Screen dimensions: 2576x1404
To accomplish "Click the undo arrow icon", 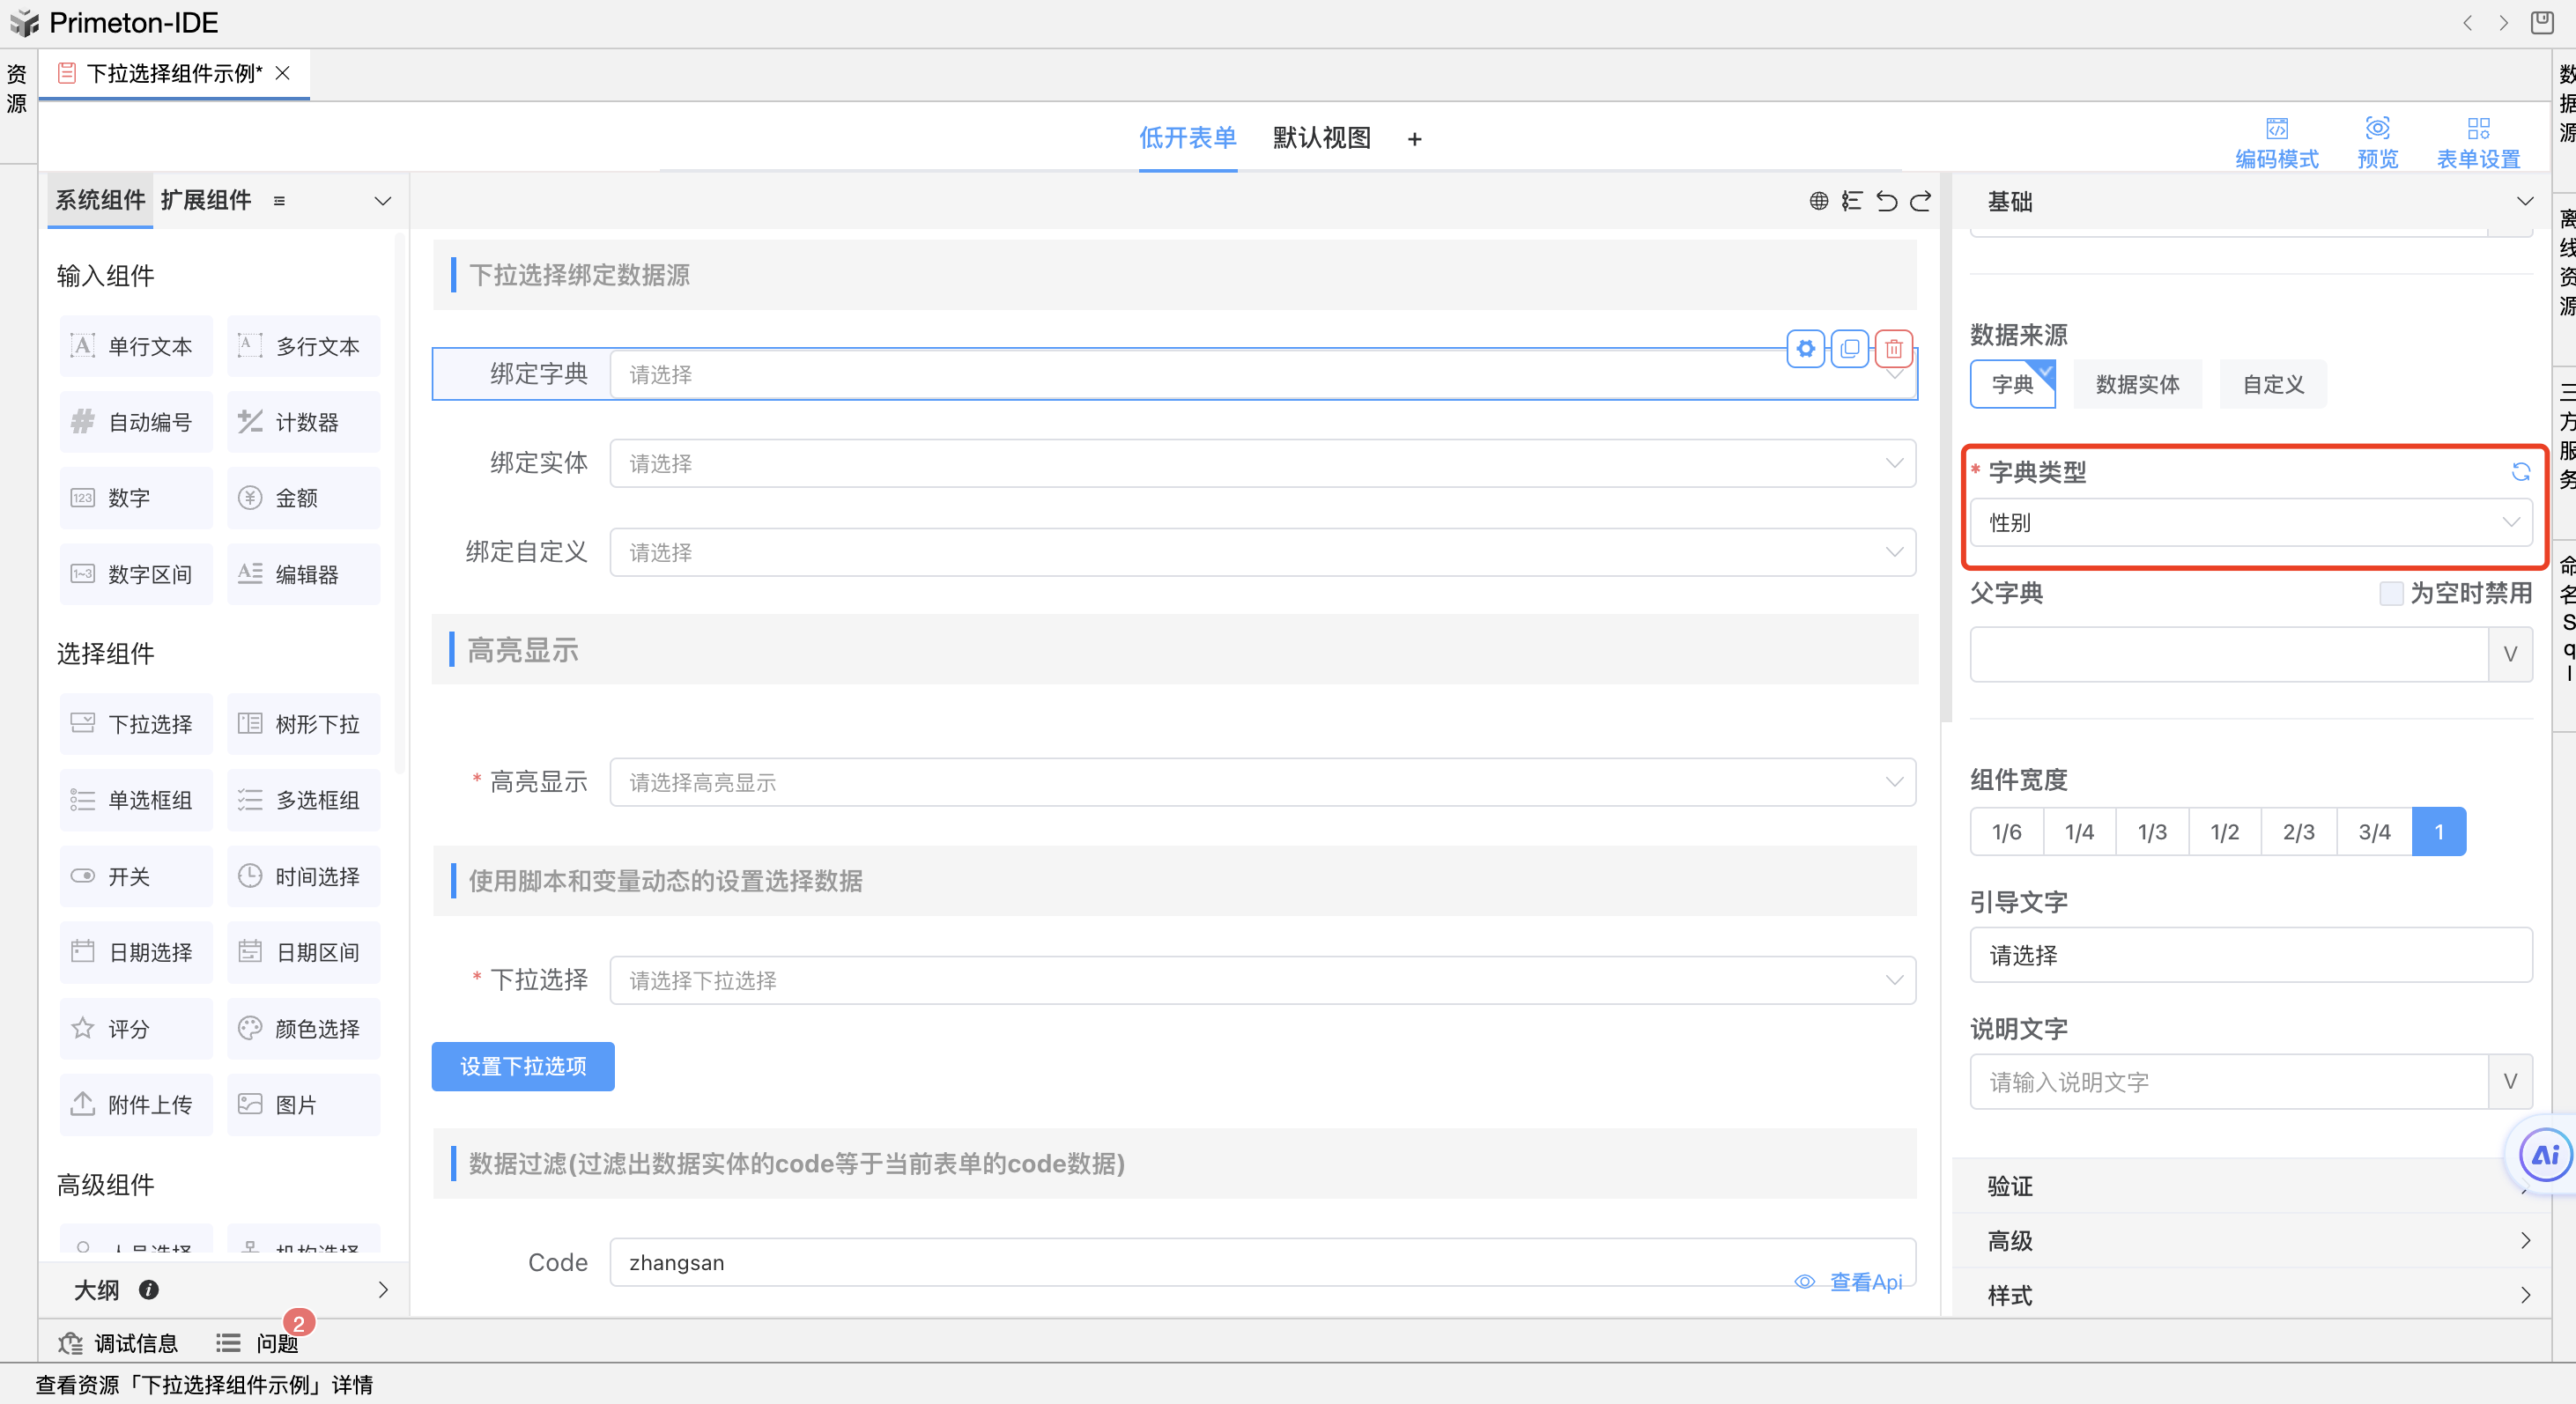I will coord(1886,201).
